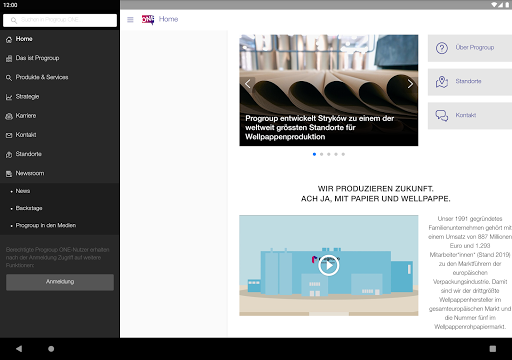Select the third carousel page dot
This screenshot has width=512, height=360.
click(x=329, y=154)
